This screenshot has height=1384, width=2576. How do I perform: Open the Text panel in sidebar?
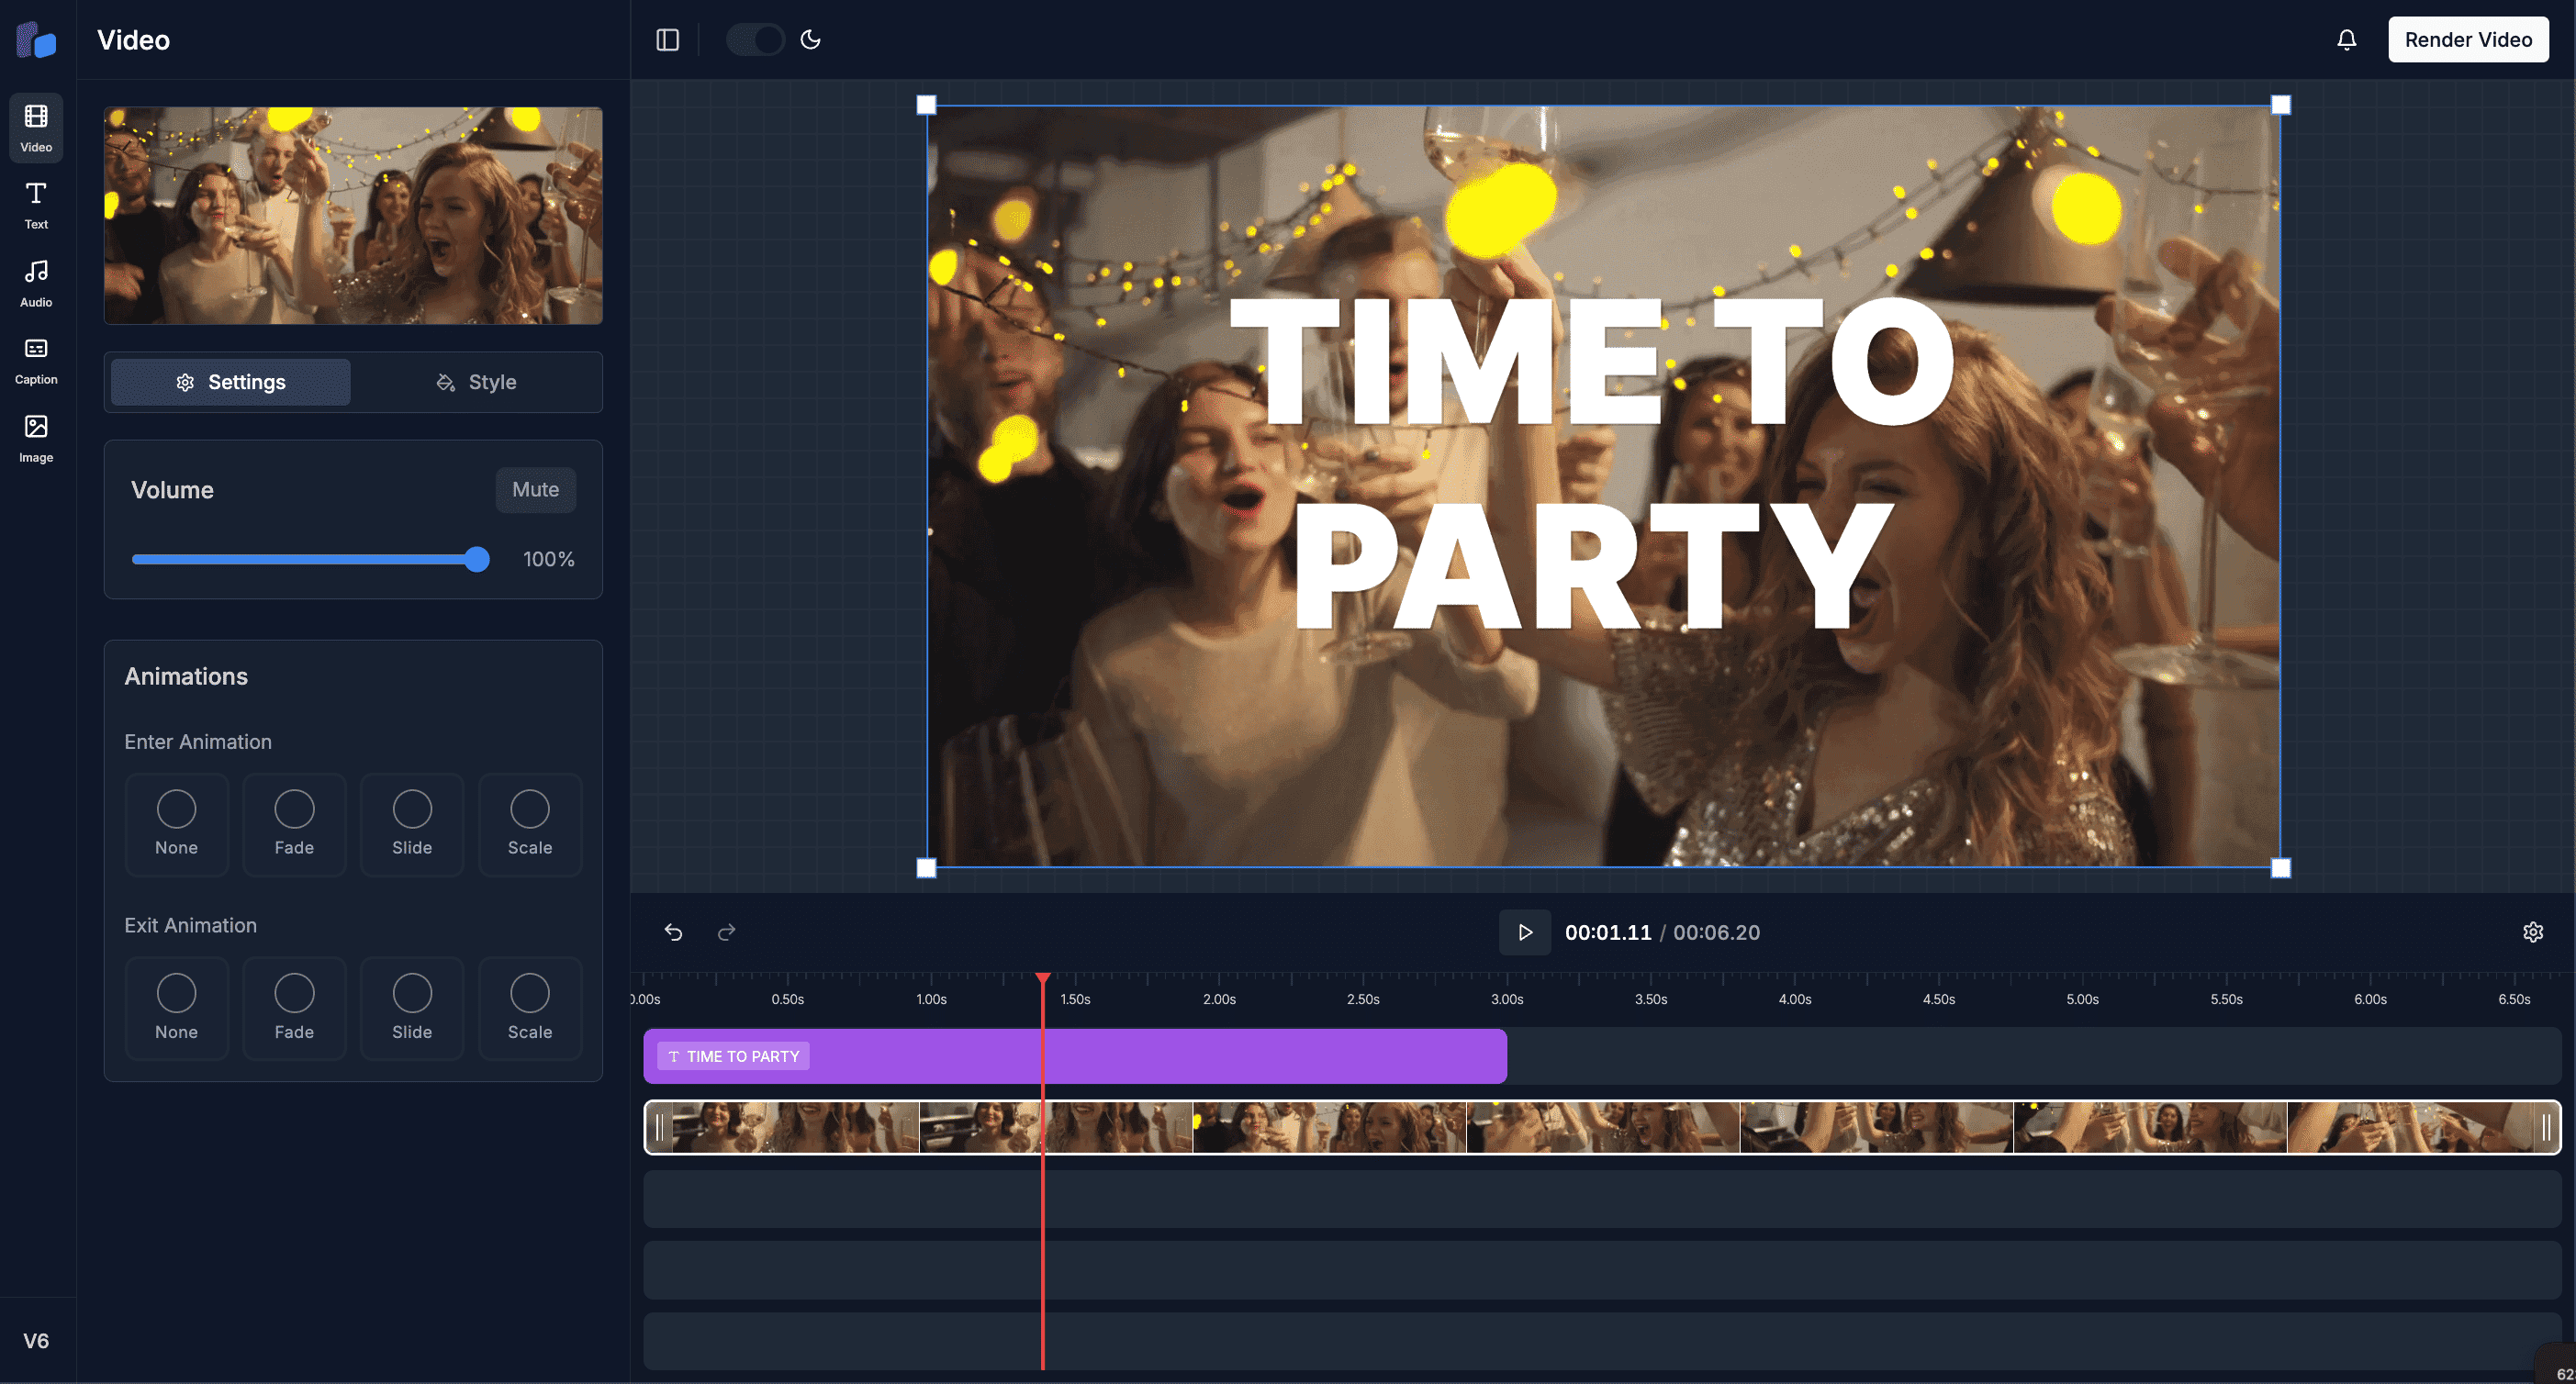[35, 203]
